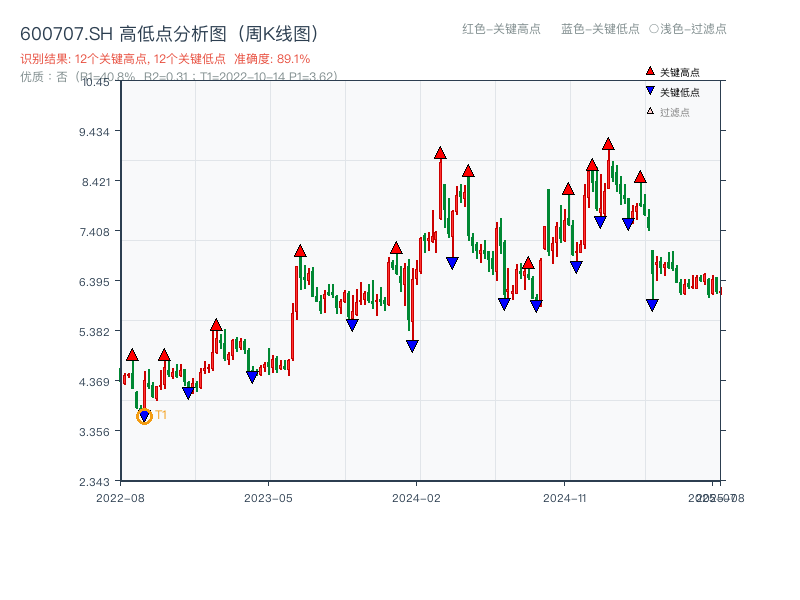Toggle the 过滤点 legend label
The height and width of the screenshot is (600, 800).
point(675,112)
